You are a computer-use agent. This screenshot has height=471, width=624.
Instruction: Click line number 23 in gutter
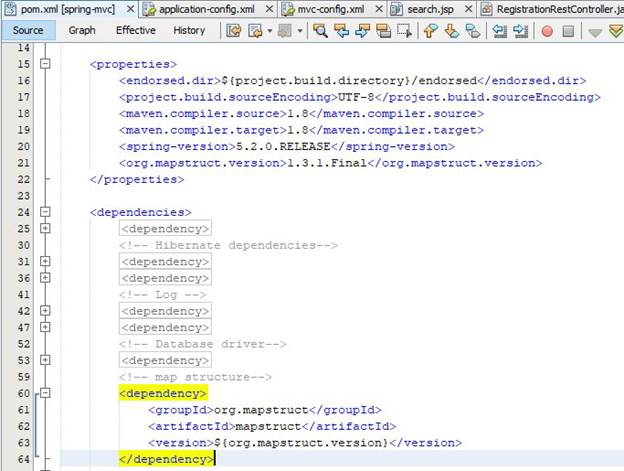tap(23, 196)
